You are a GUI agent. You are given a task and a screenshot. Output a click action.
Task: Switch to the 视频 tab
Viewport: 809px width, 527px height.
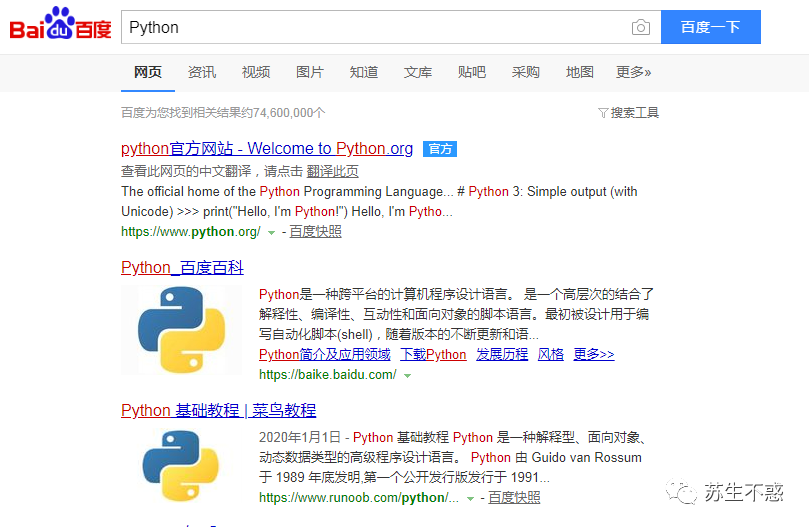[x=256, y=72]
